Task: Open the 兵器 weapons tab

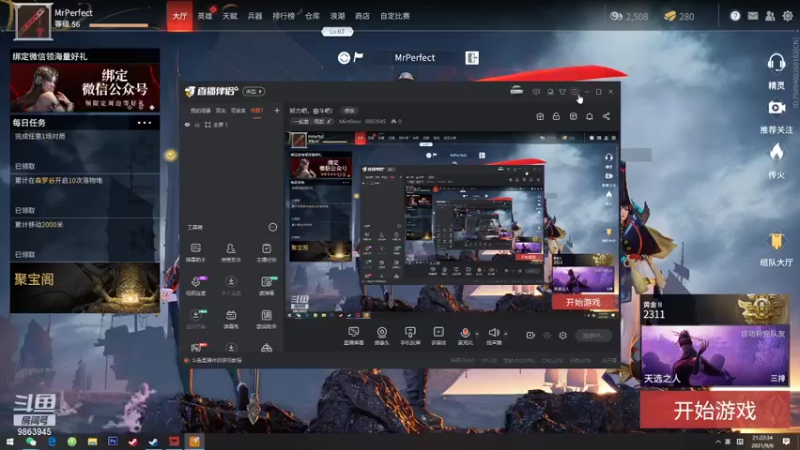Action: click(255, 16)
